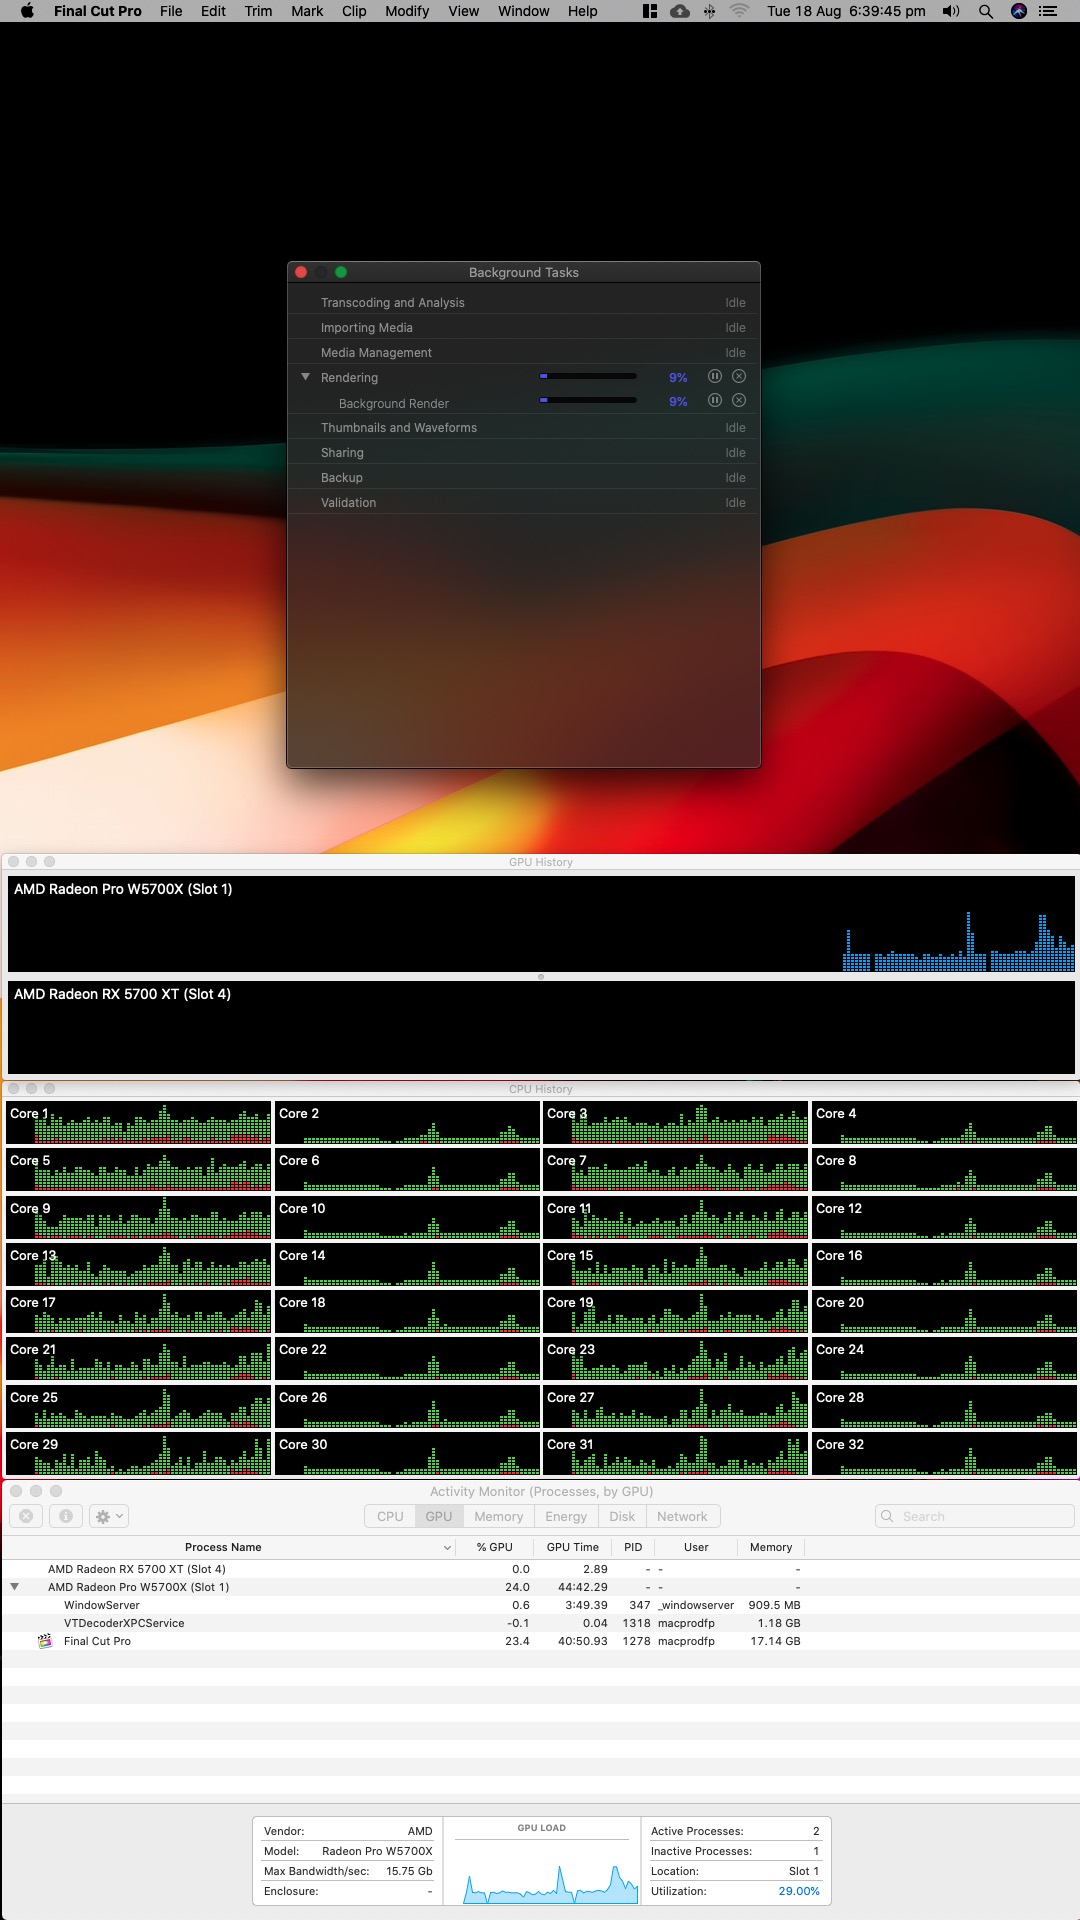The image size is (1080, 1920).
Task: Sort by % GPU column
Action: pos(495,1547)
